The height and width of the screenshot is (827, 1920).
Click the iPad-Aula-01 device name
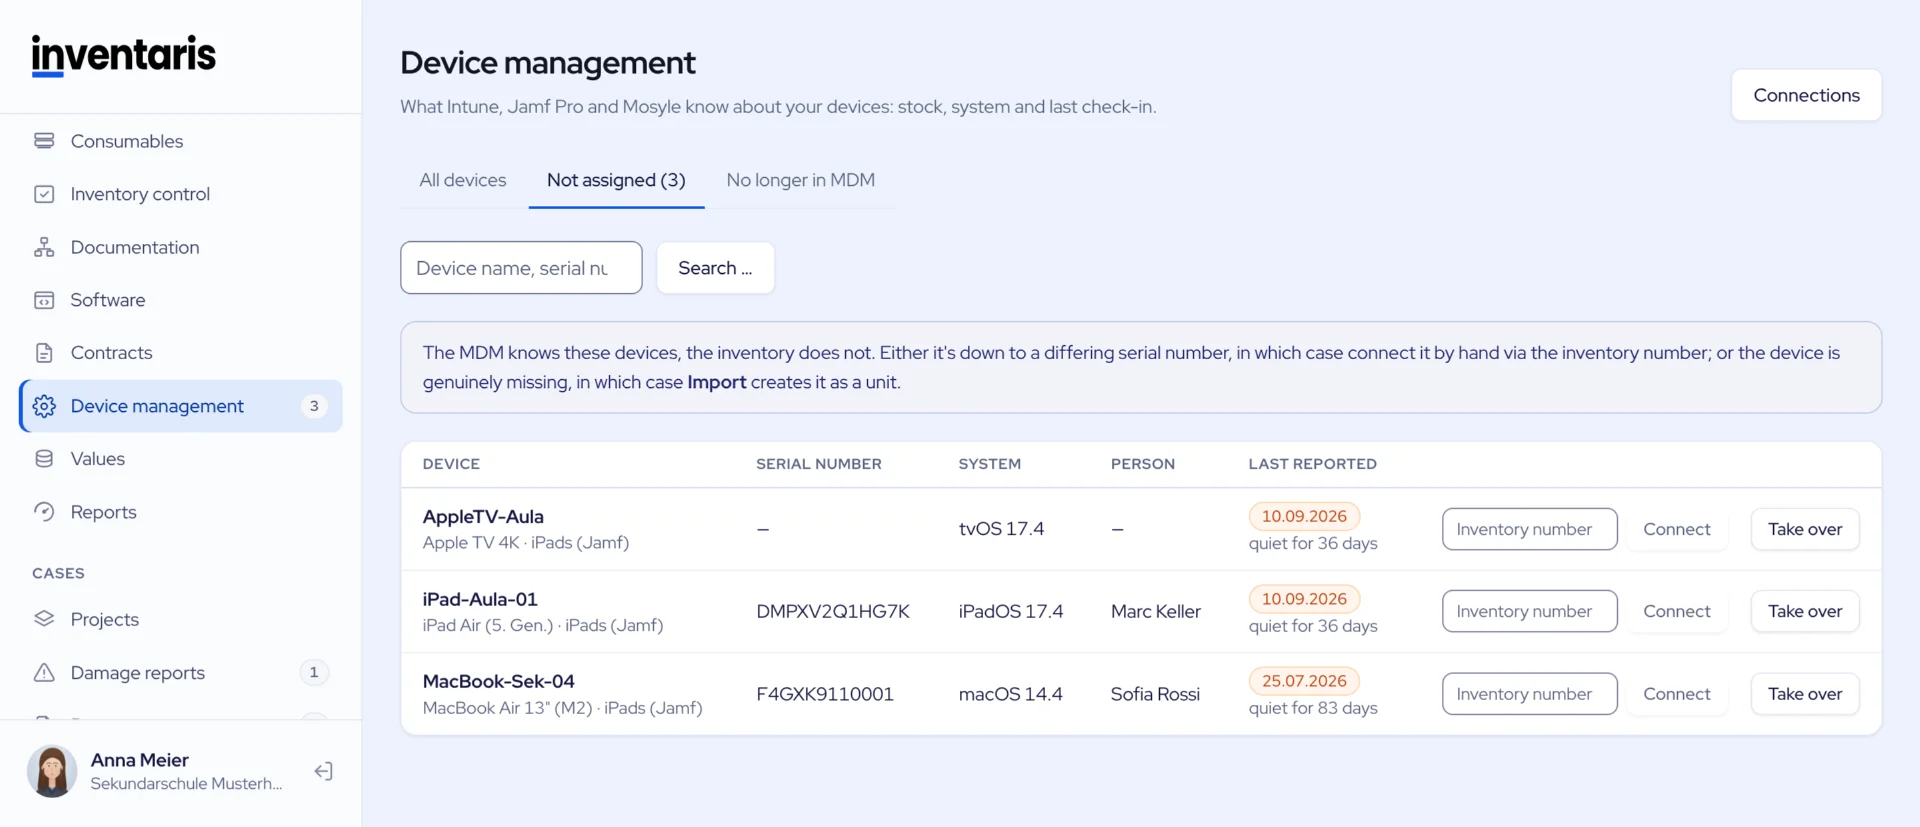[480, 599]
